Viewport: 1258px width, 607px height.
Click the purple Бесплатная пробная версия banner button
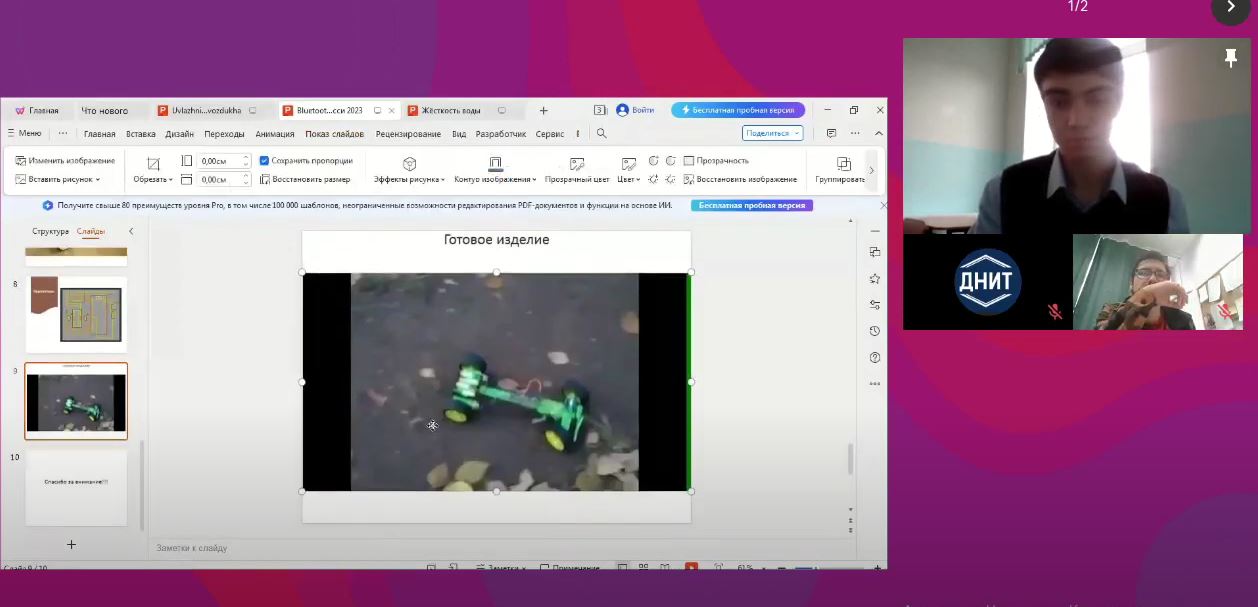pyautogui.click(x=752, y=205)
